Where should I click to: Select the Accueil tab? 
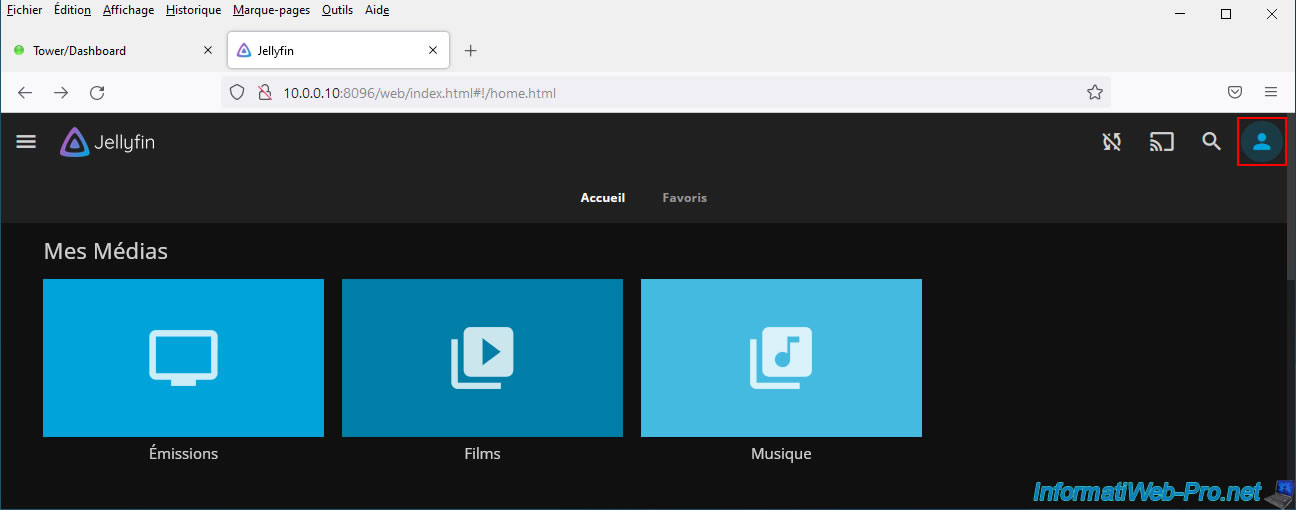pos(602,198)
